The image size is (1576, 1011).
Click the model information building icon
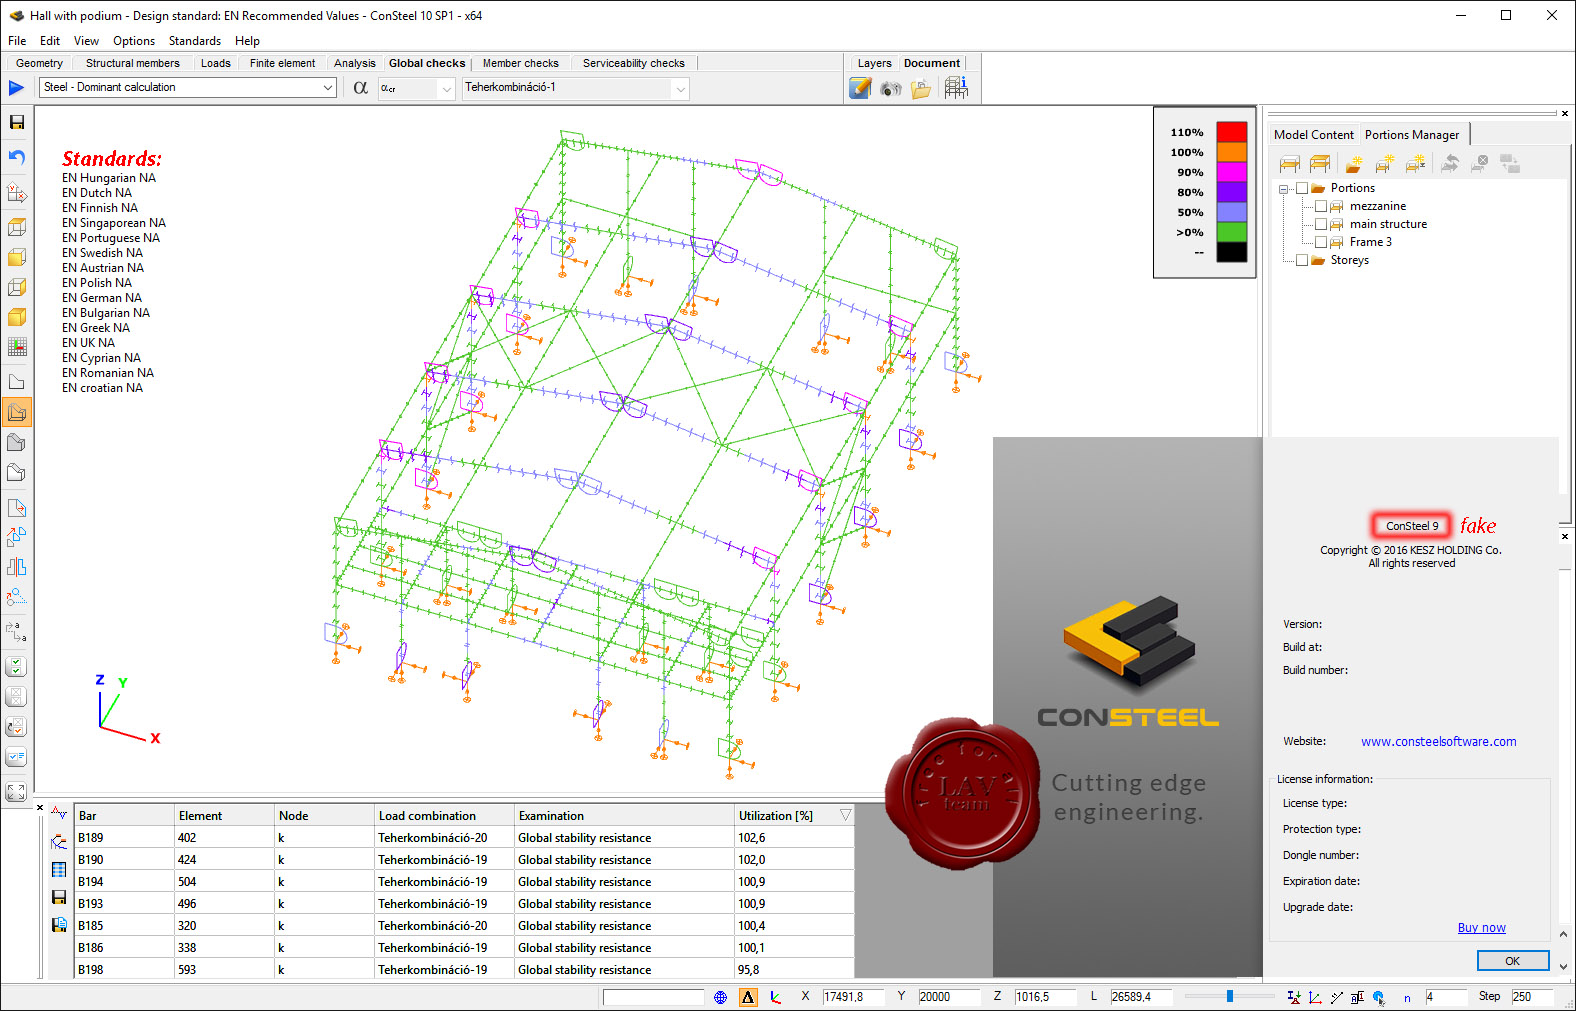[x=956, y=88]
